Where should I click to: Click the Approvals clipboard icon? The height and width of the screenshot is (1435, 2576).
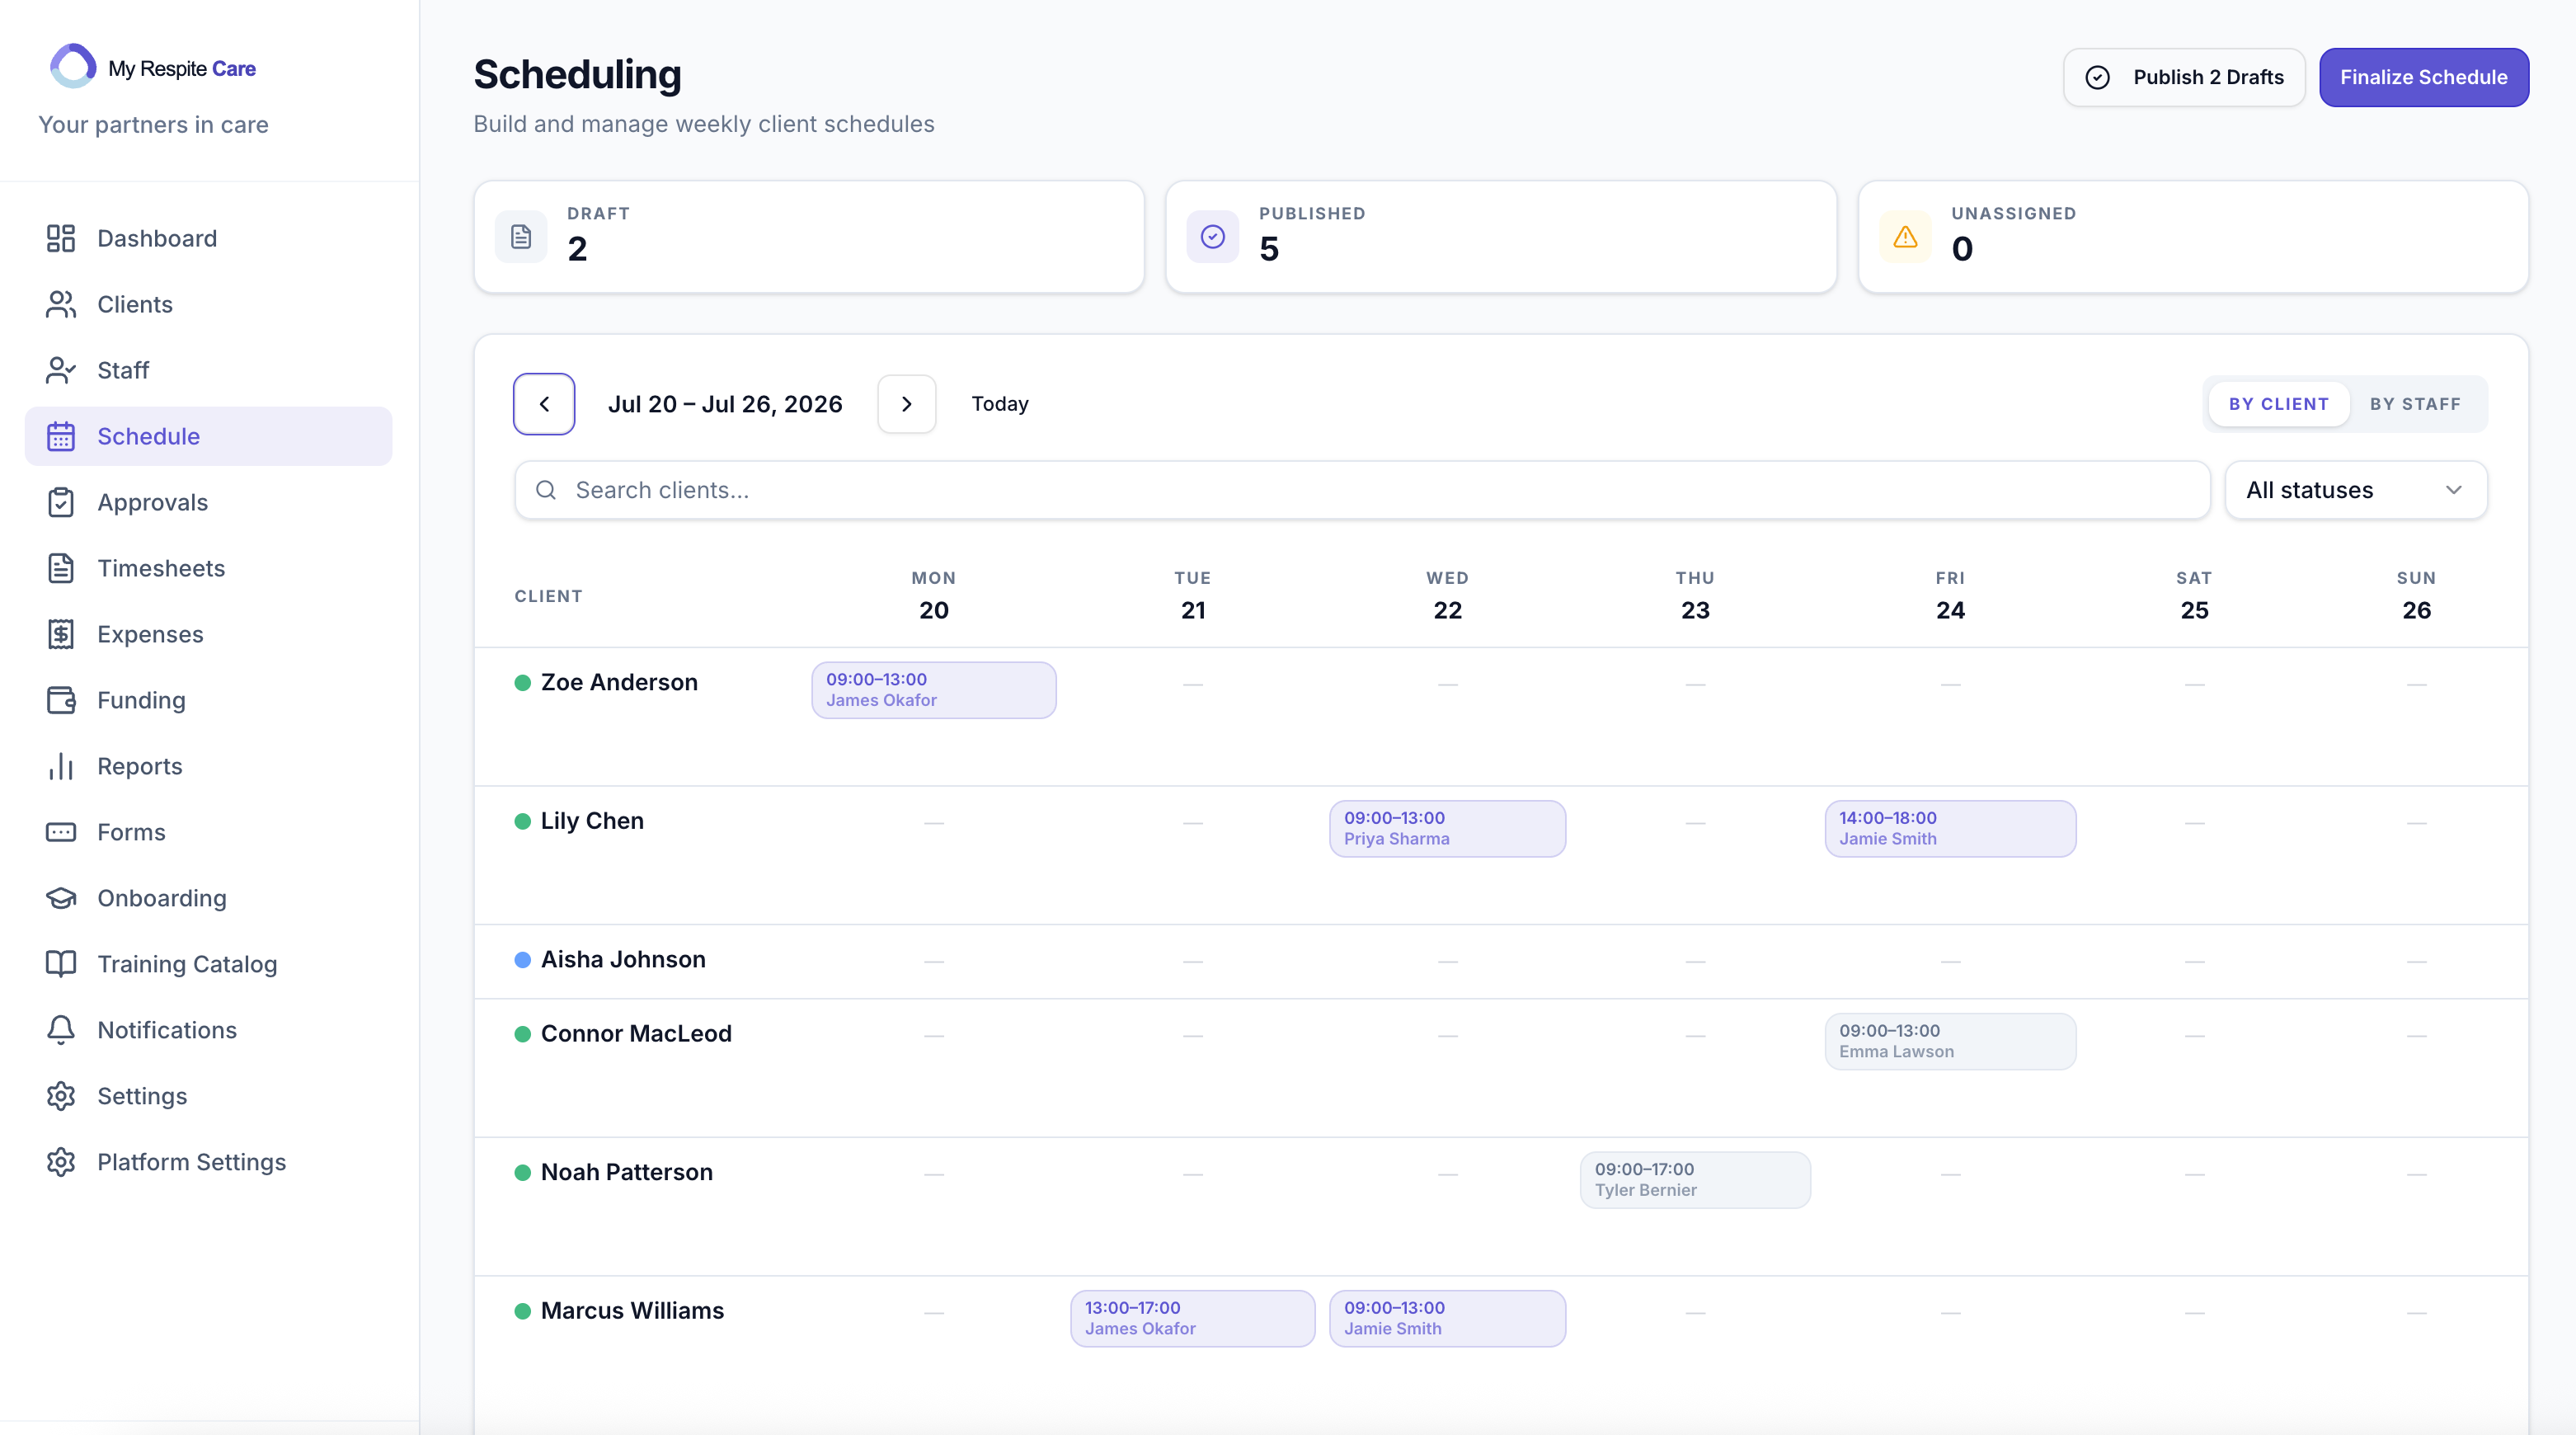click(61, 502)
